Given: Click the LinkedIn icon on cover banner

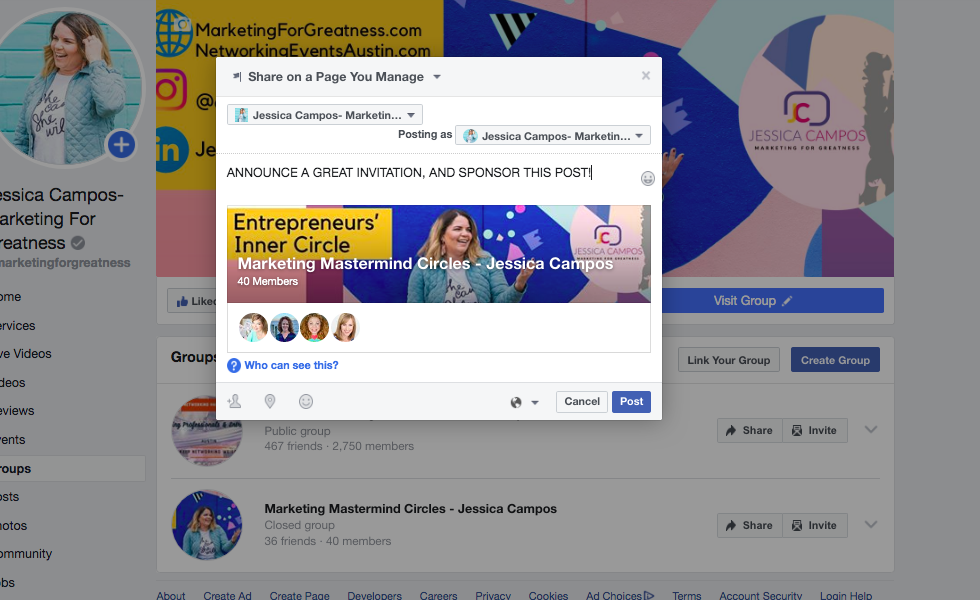Looking at the screenshot, I should click(171, 150).
